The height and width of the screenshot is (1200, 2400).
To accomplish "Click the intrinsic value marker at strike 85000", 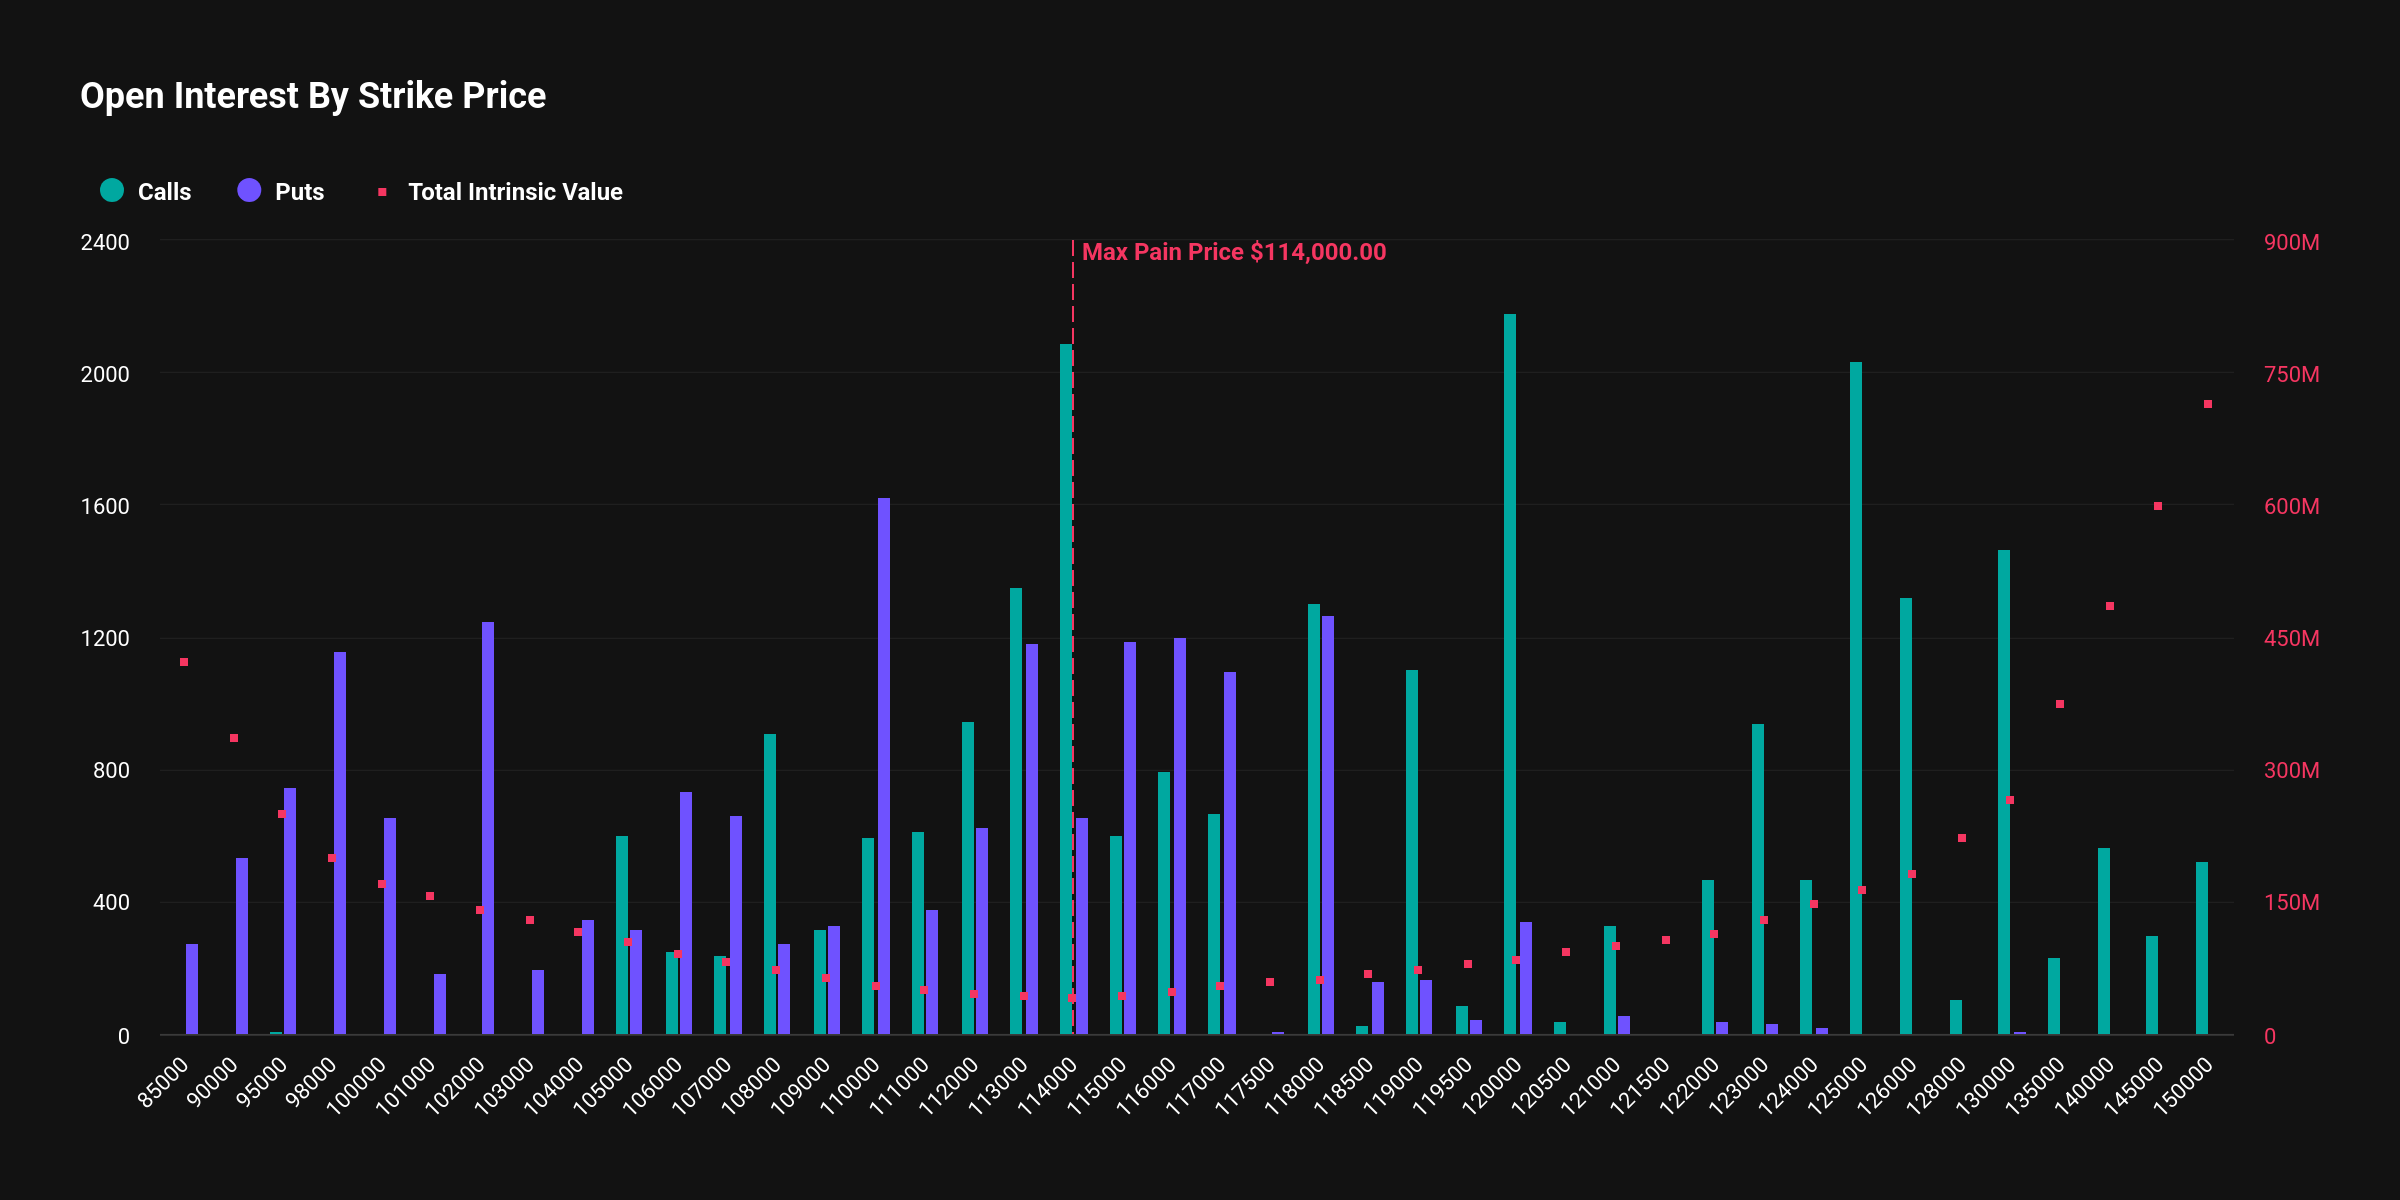I will 184,662.
